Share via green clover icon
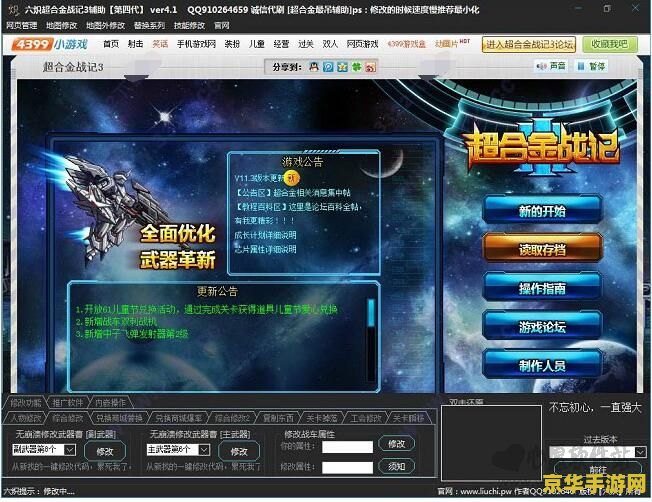 (356, 67)
